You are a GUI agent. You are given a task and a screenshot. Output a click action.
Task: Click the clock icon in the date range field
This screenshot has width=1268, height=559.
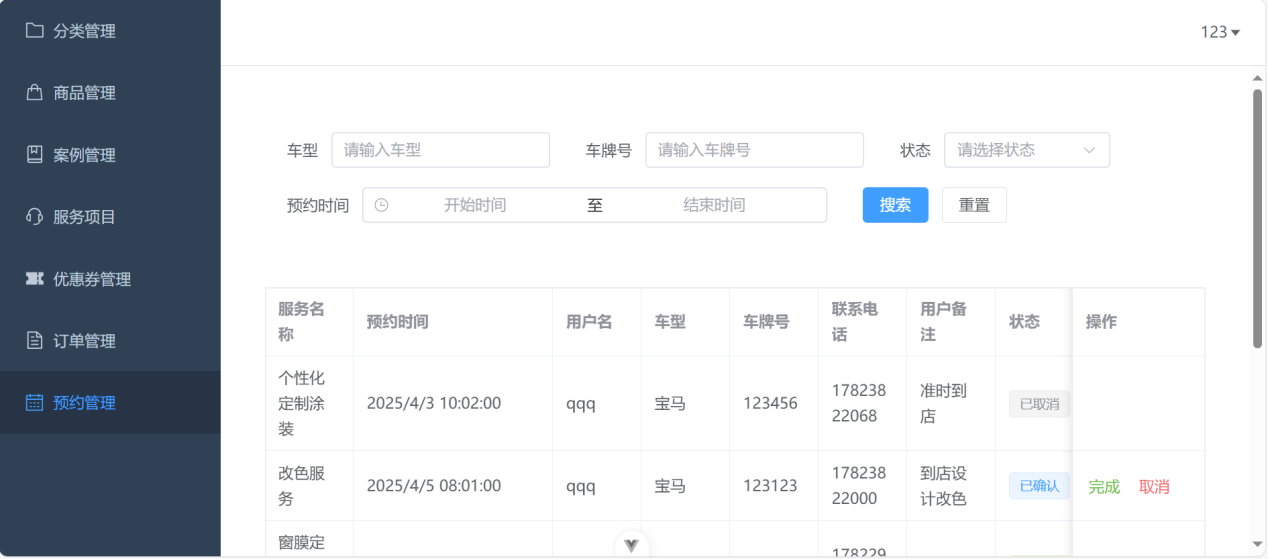381,205
